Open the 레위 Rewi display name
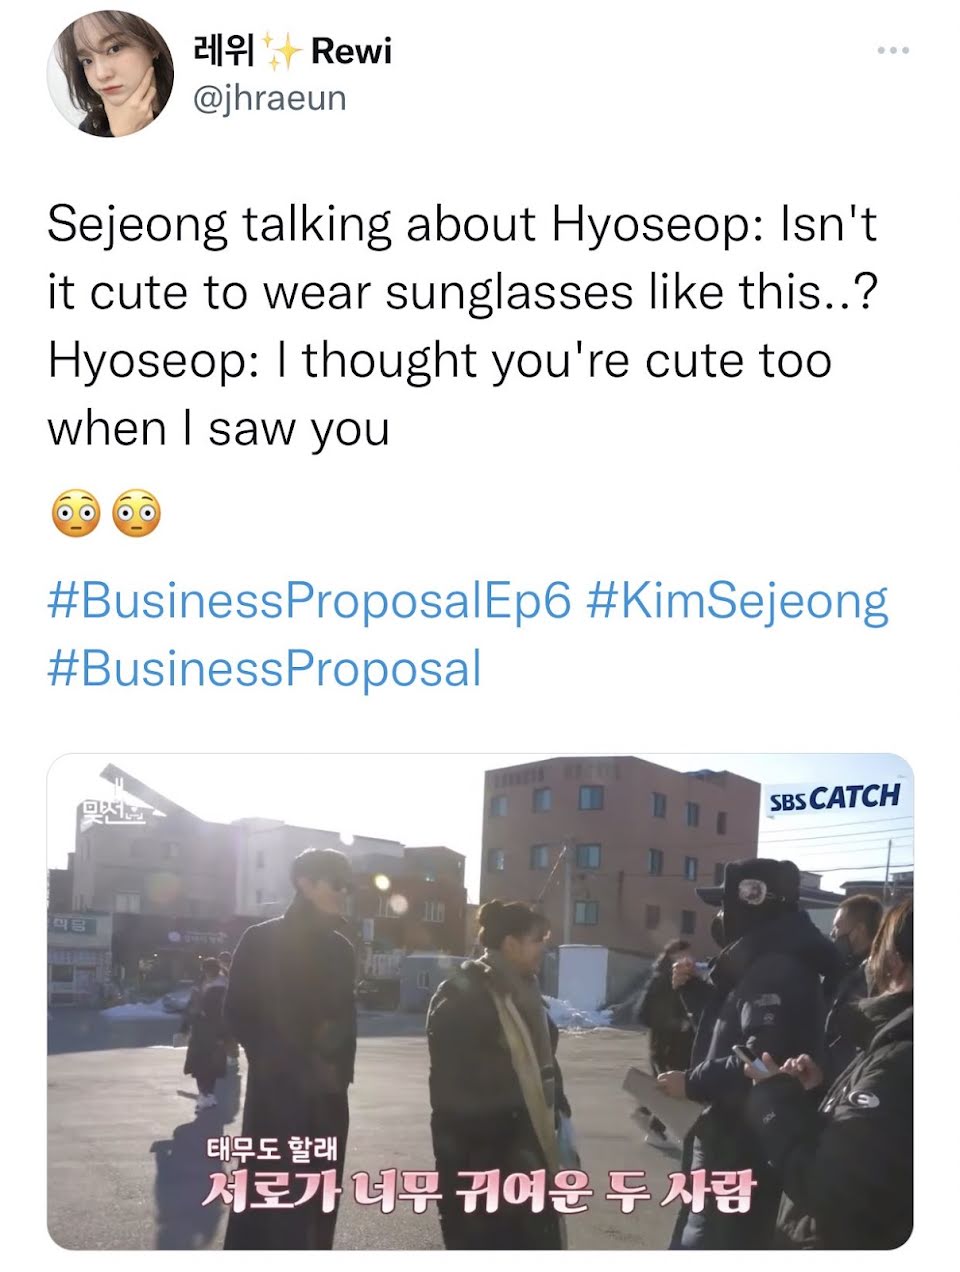960x1272 pixels. (291, 51)
